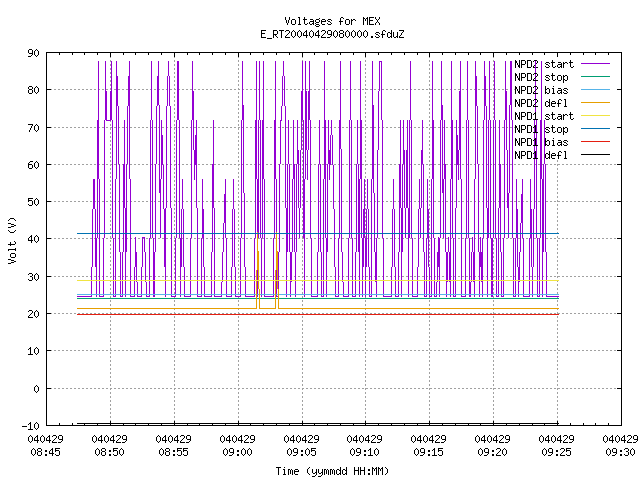Click the green NPD2 stop legend line sample
Image resolution: width=640 pixels, height=480 pixels.
(595, 76)
